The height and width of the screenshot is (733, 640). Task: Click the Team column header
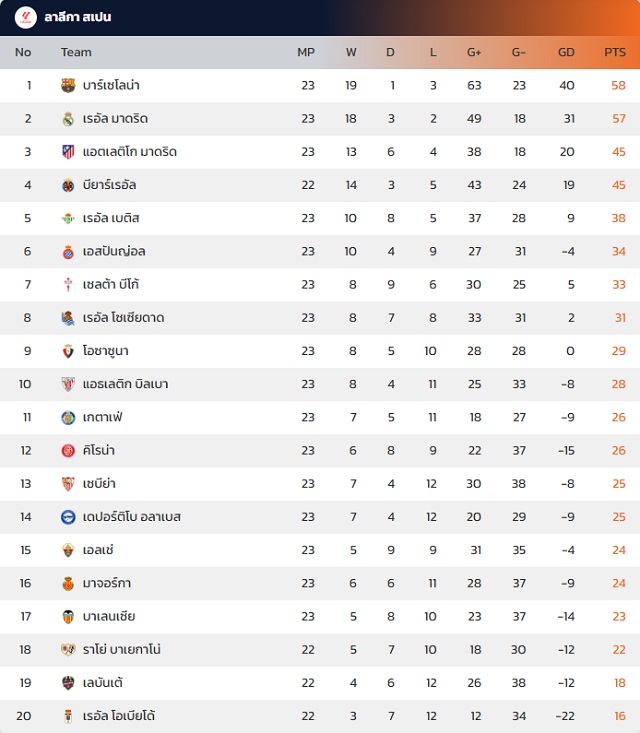[76, 52]
